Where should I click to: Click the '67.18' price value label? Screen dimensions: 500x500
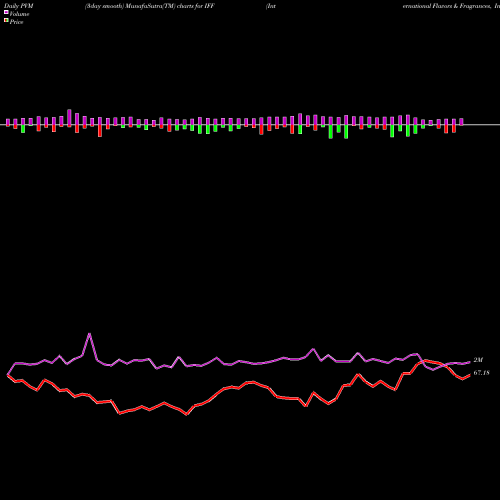[481, 373]
